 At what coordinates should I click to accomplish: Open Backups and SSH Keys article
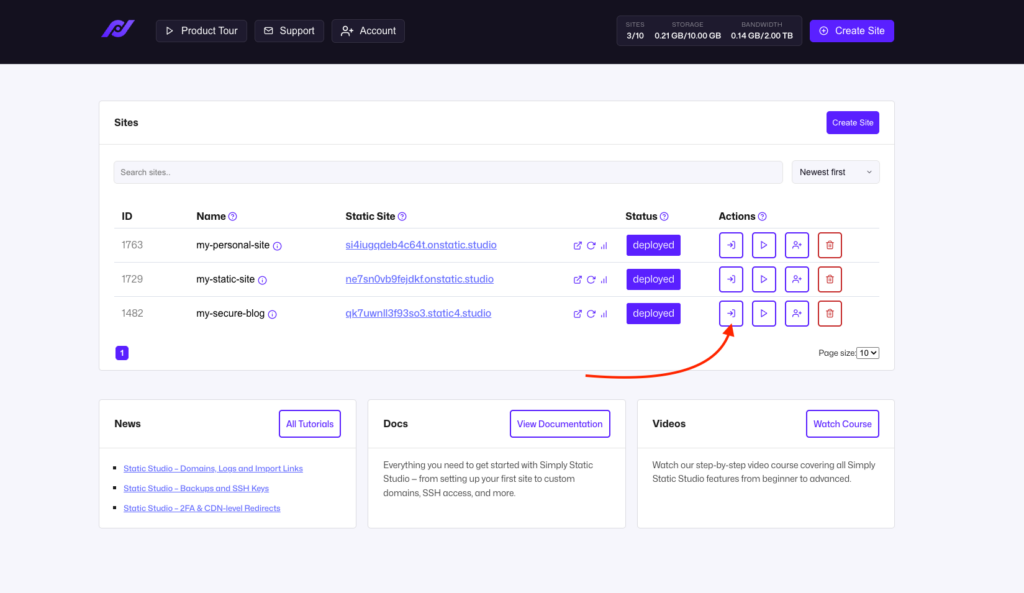(196, 488)
